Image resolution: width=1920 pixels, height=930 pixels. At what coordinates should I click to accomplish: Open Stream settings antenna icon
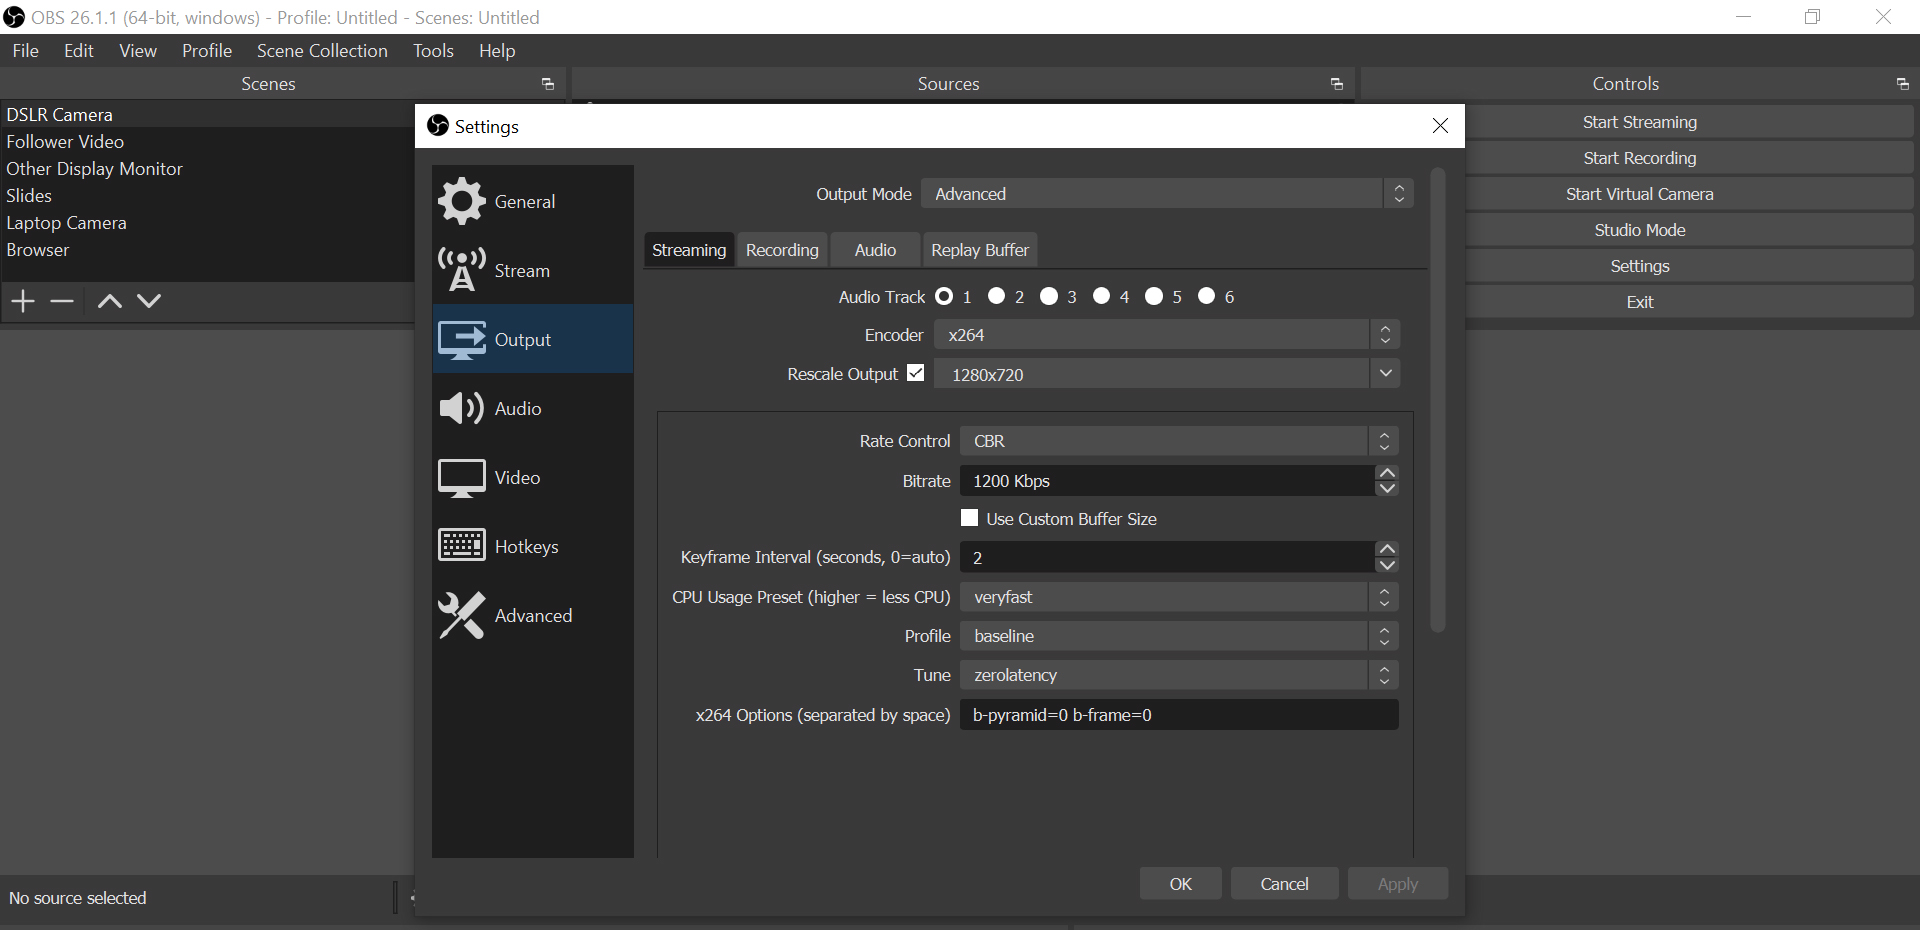461,270
